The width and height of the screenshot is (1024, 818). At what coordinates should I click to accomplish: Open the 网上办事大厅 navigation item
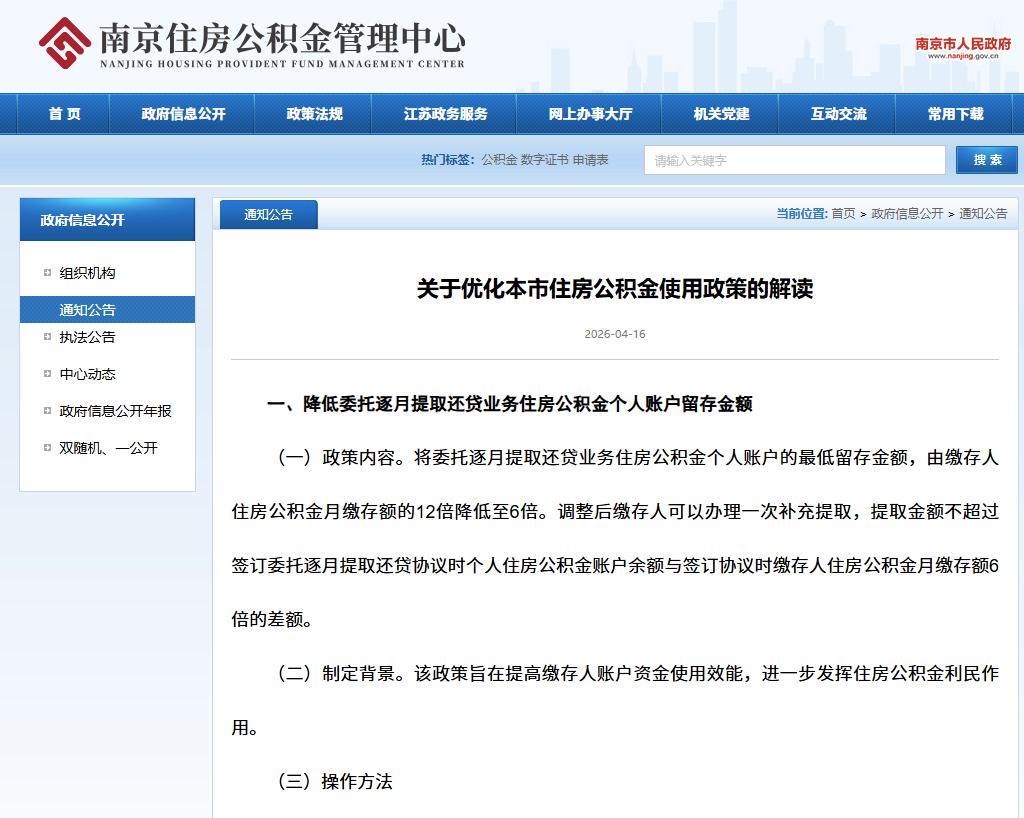pos(590,114)
